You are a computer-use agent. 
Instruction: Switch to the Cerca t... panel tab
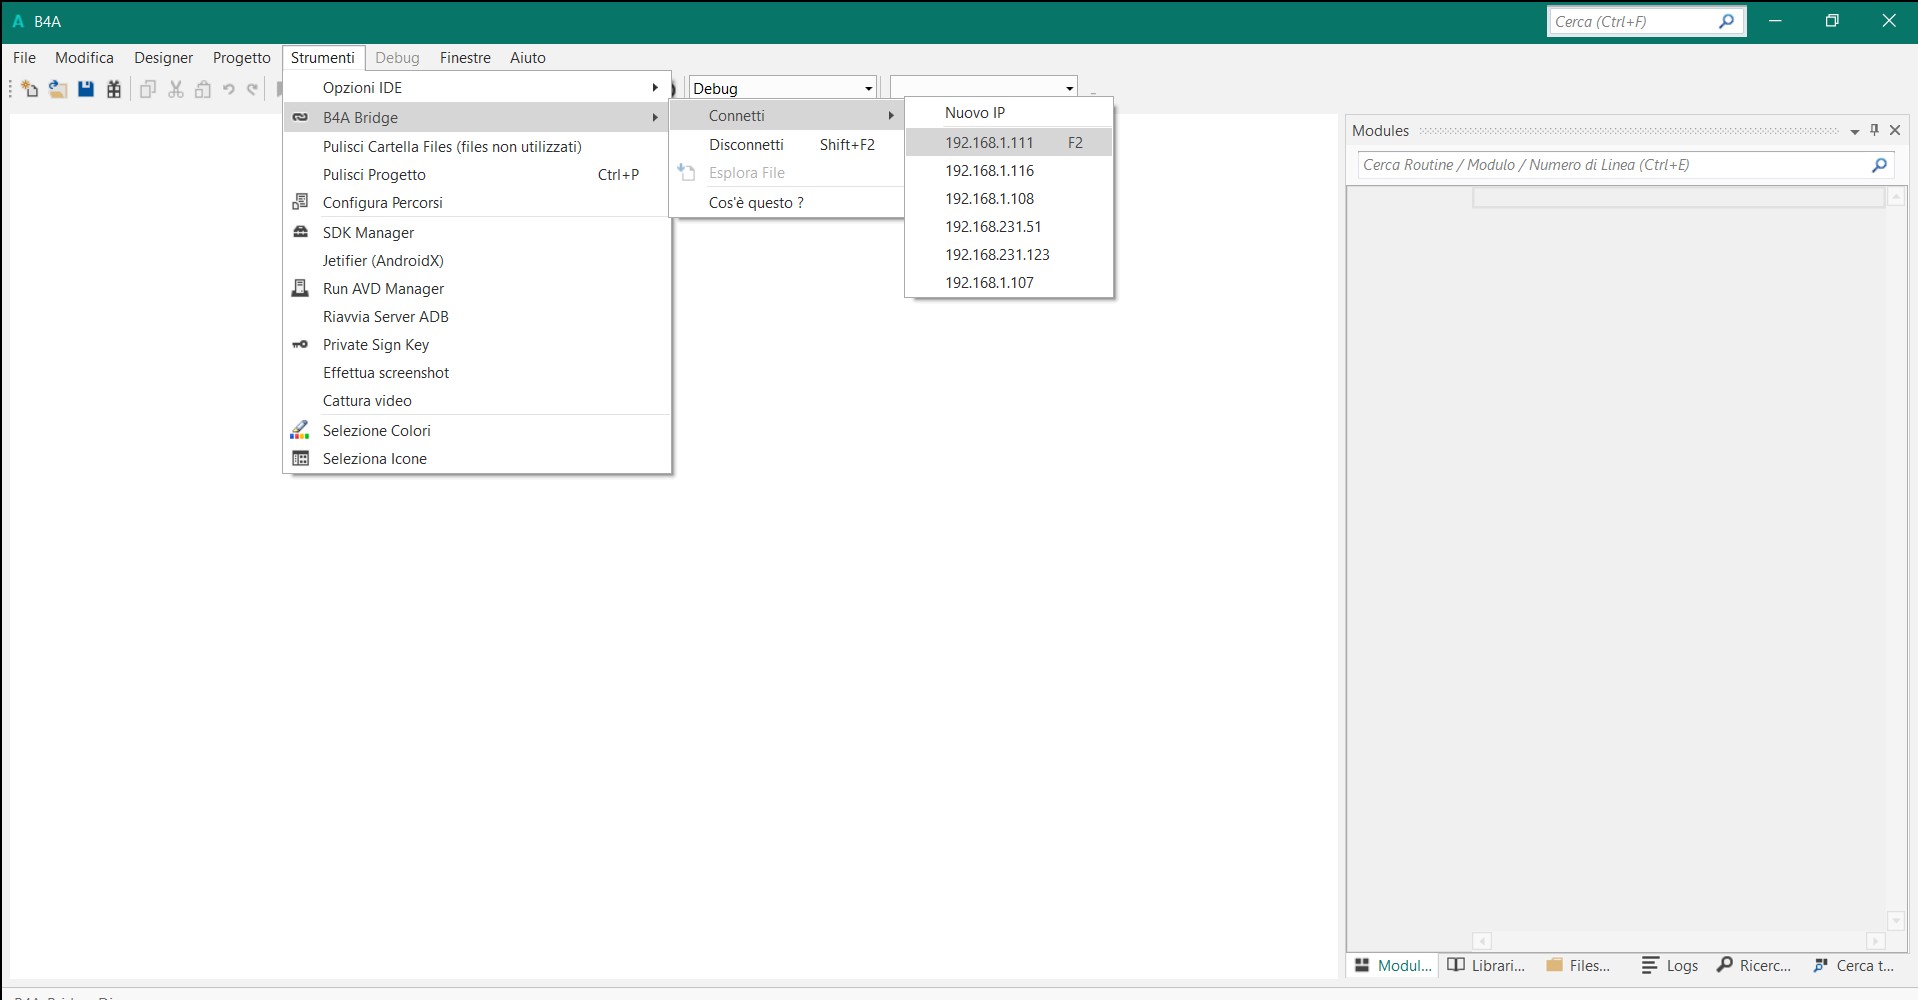click(1854, 966)
